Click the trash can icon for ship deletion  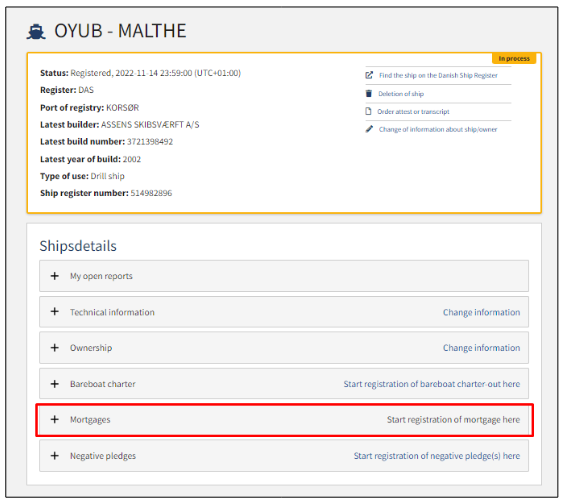pos(369,93)
